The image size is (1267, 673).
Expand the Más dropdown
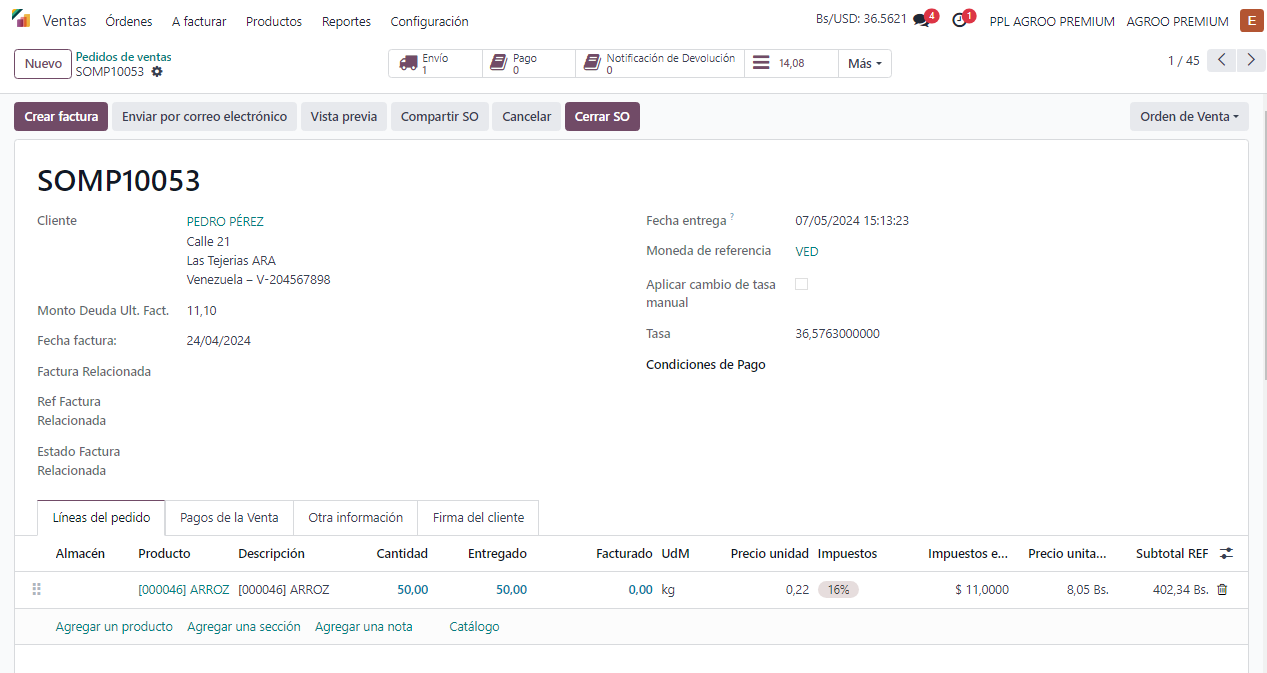pyautogui.click(x=864, y=64)
